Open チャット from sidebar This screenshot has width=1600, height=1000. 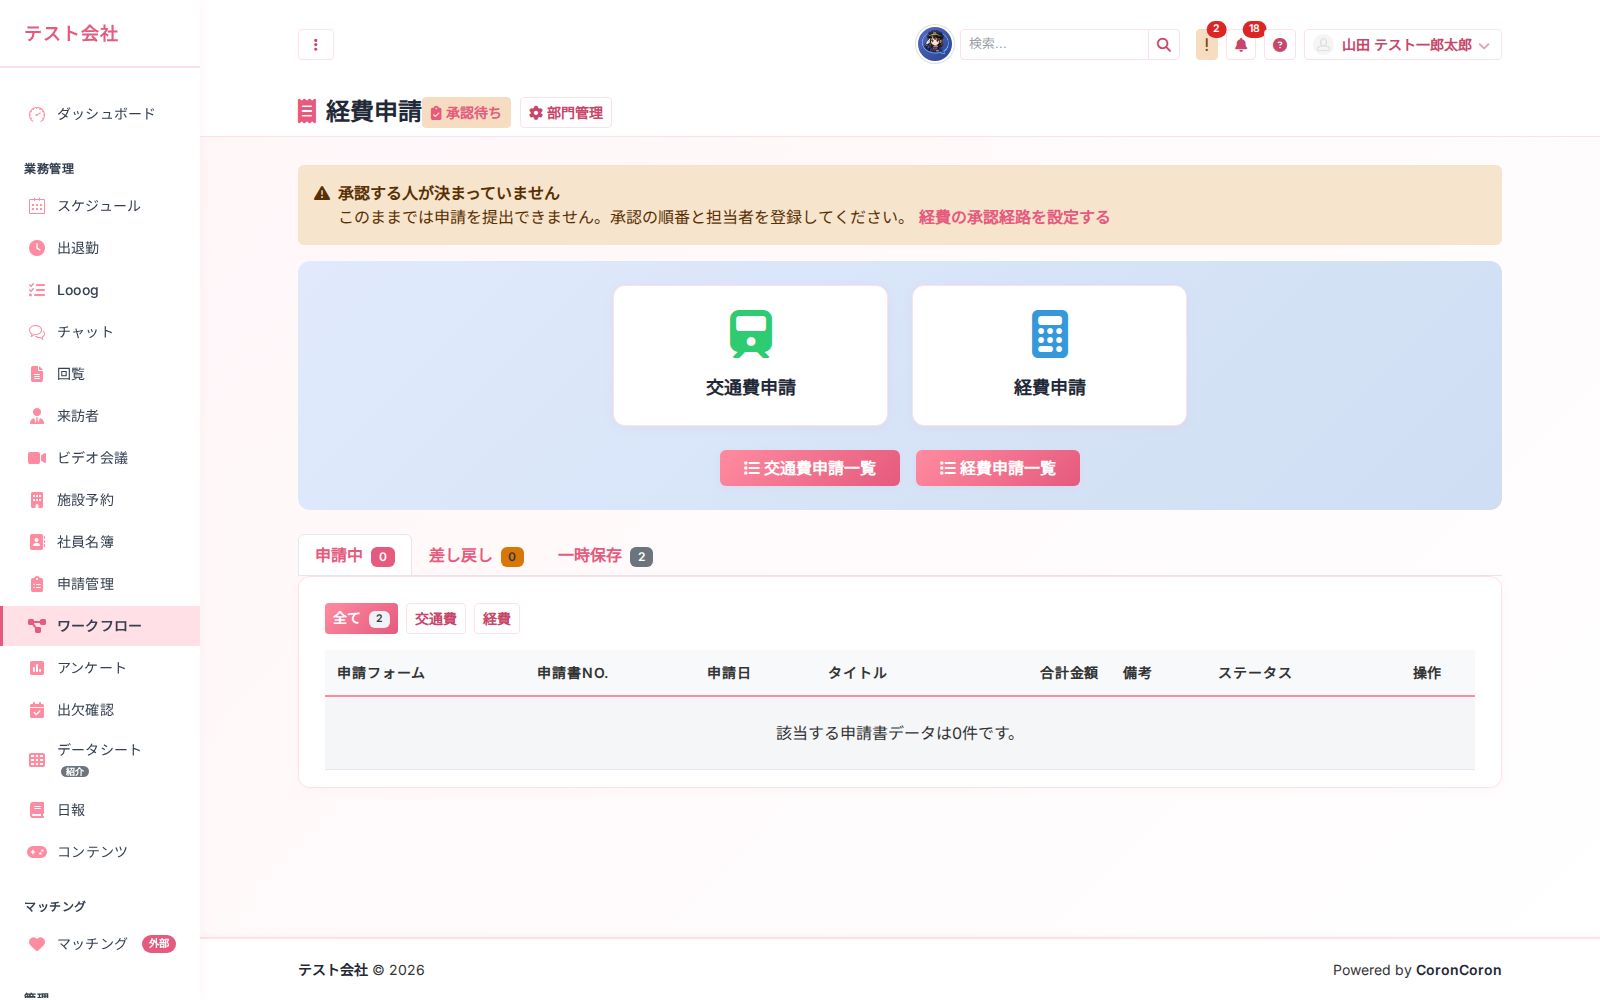(x=100, y=332)
